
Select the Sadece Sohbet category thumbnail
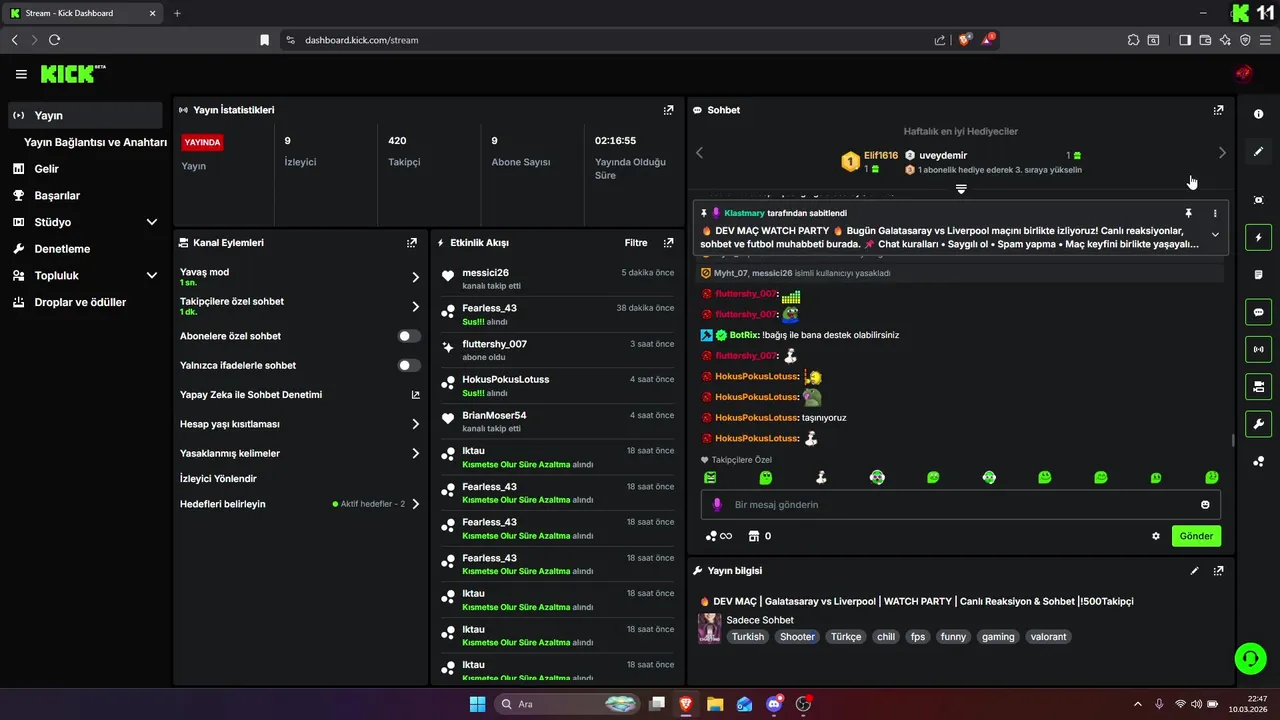(709, 628)
